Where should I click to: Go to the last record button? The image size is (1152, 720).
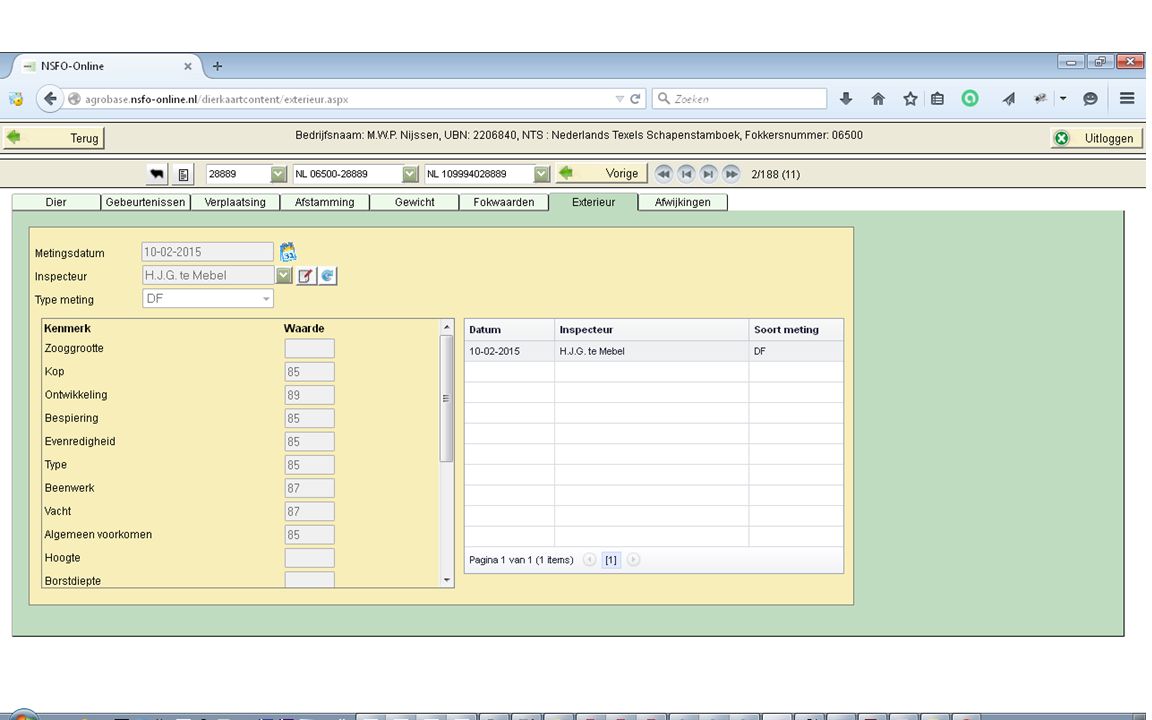pos(708,174)
